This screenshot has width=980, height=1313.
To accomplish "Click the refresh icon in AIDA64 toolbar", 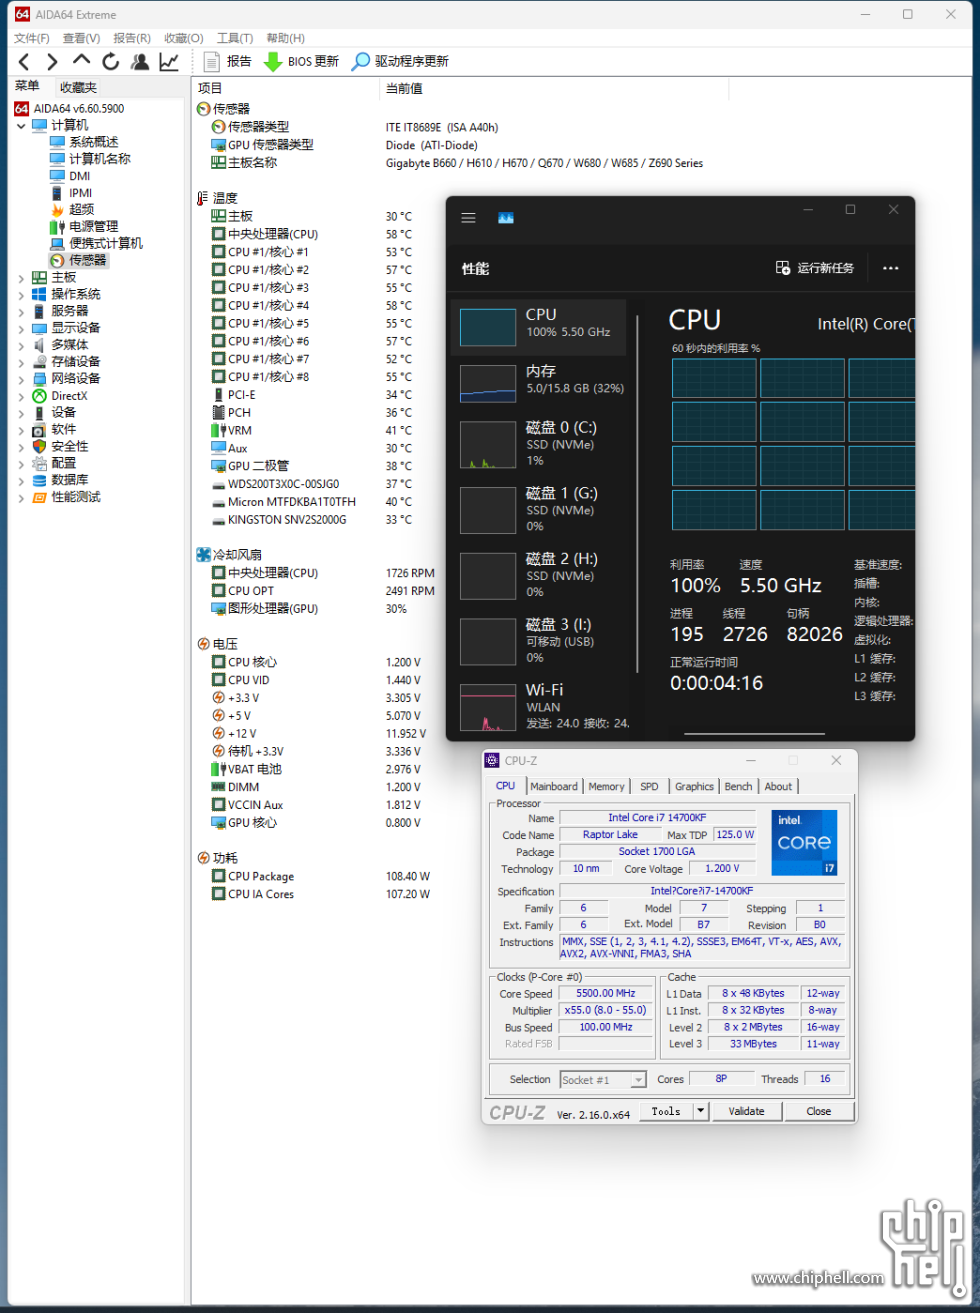I will point(111,62).
